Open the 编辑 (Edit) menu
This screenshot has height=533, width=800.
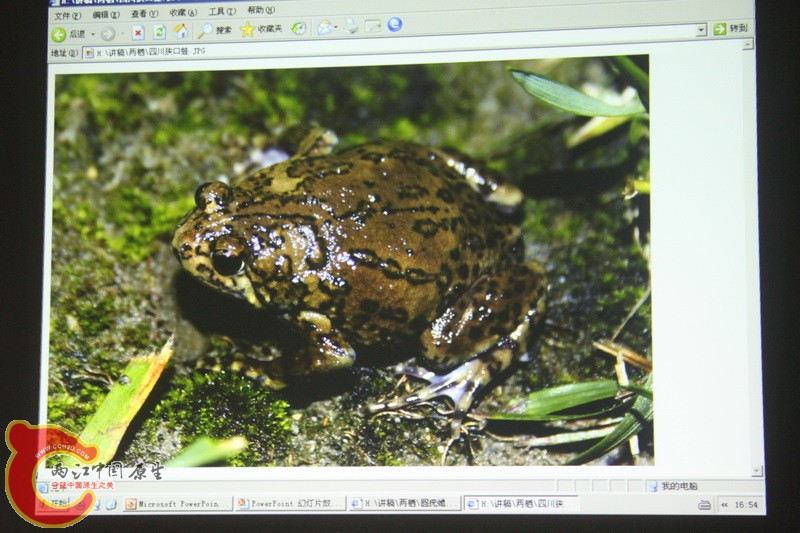pos(106,14)
